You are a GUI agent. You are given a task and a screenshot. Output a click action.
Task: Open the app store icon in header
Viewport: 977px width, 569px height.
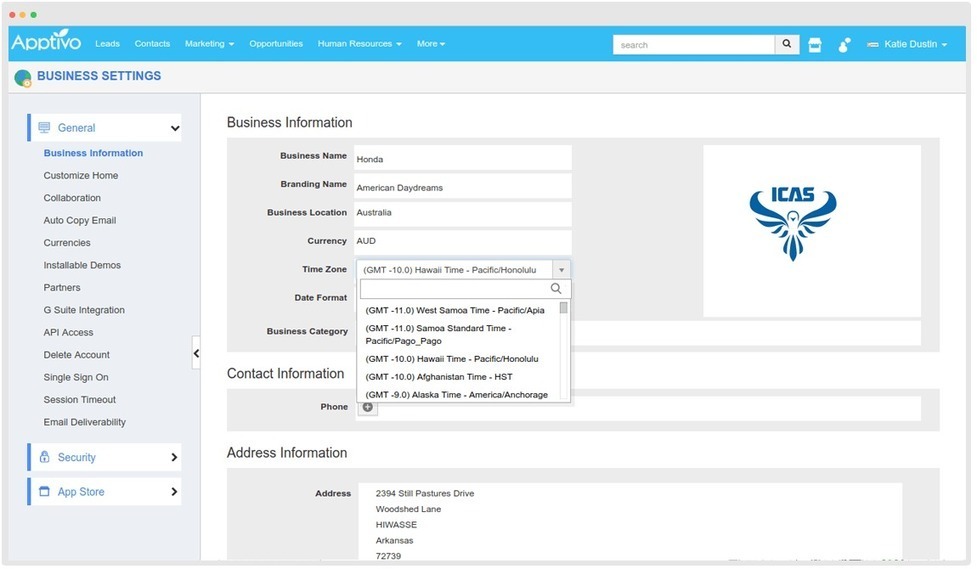pos(815,45)
